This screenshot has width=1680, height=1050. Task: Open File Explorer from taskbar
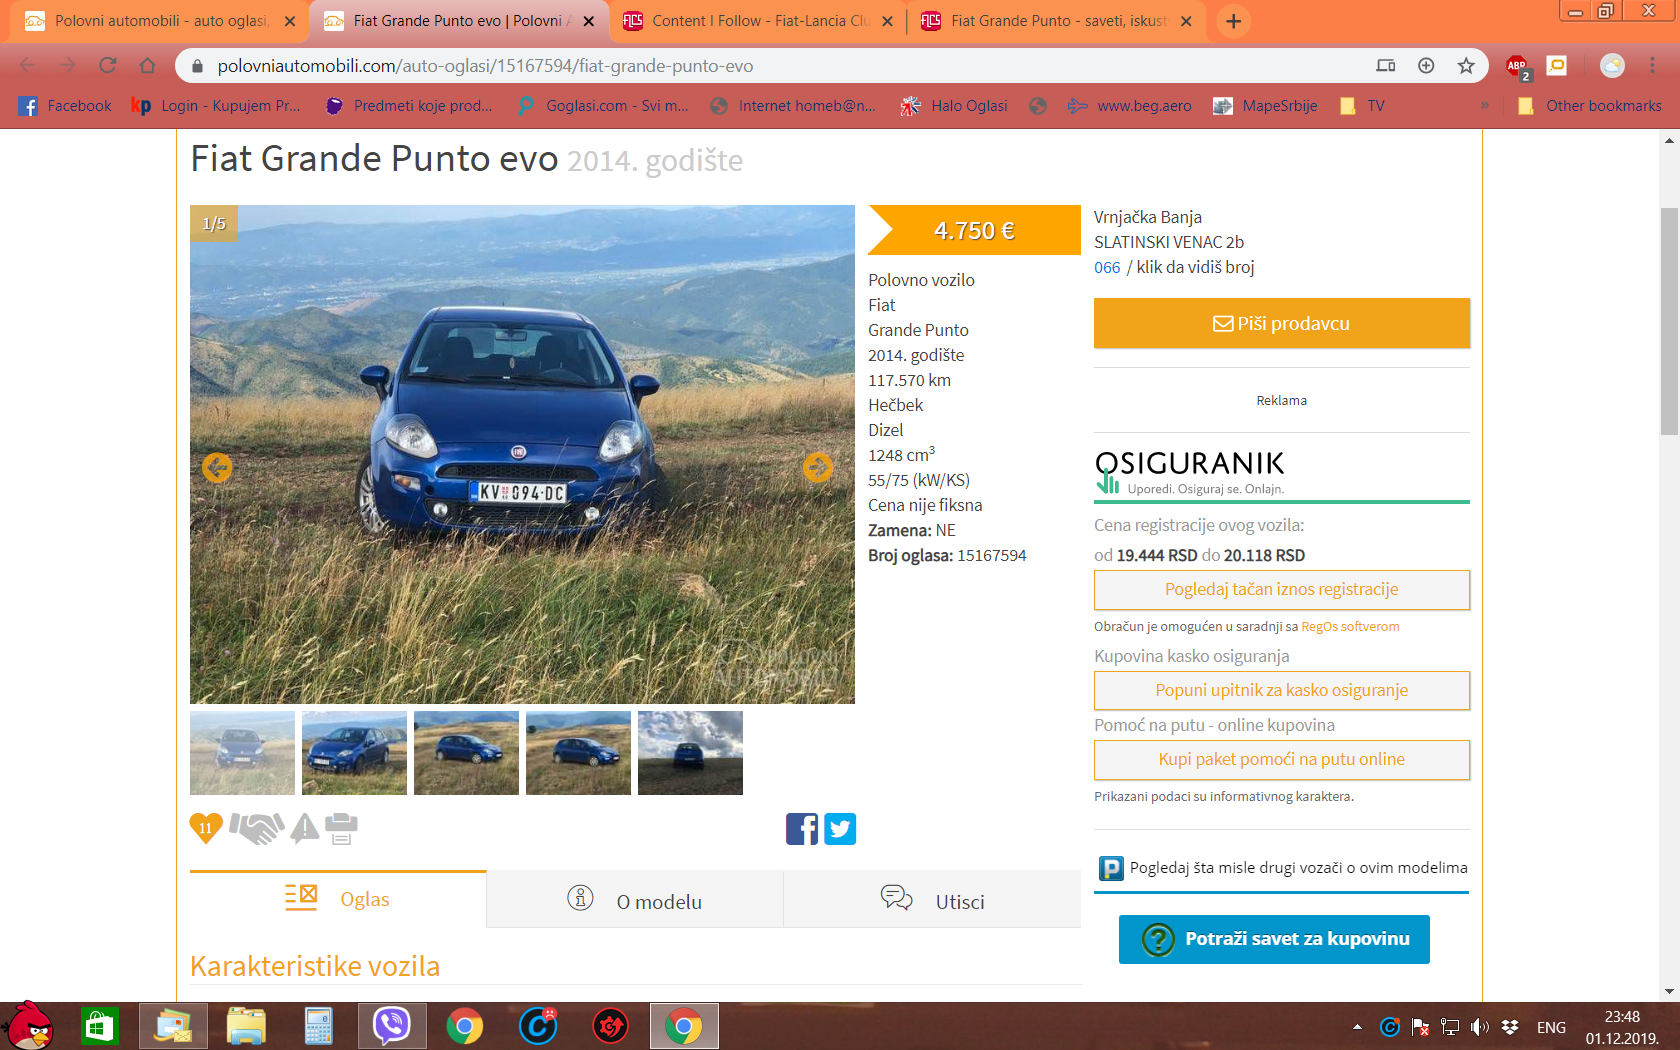pos(246,1026)
